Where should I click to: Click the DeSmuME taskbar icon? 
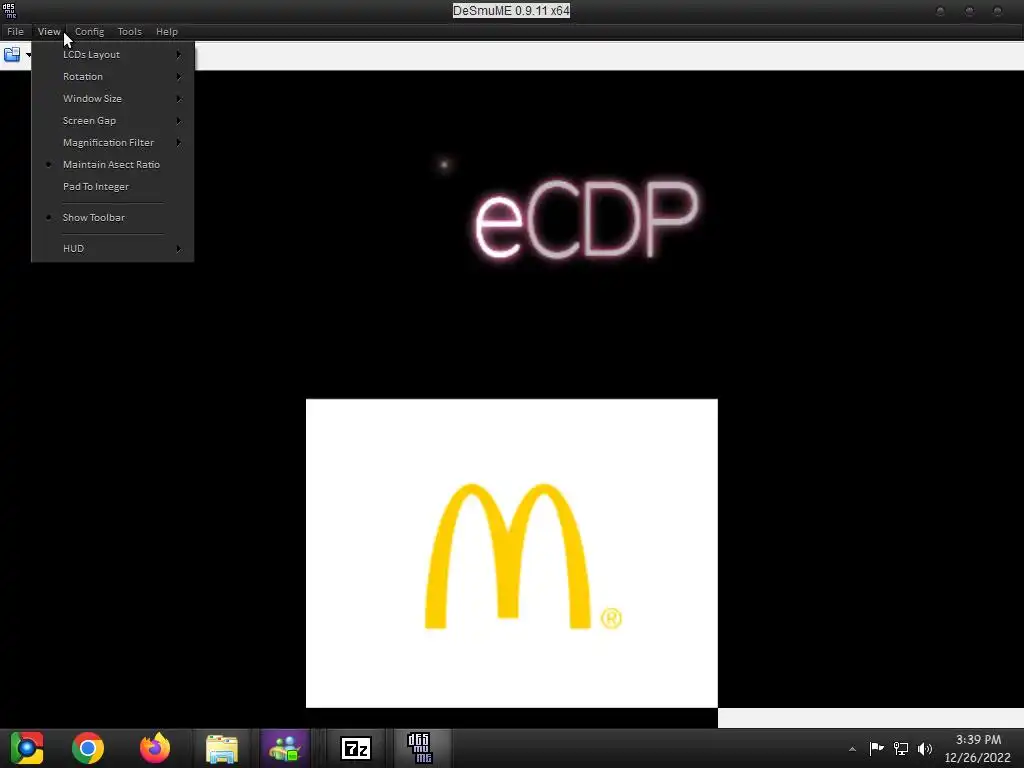(419, 748)
